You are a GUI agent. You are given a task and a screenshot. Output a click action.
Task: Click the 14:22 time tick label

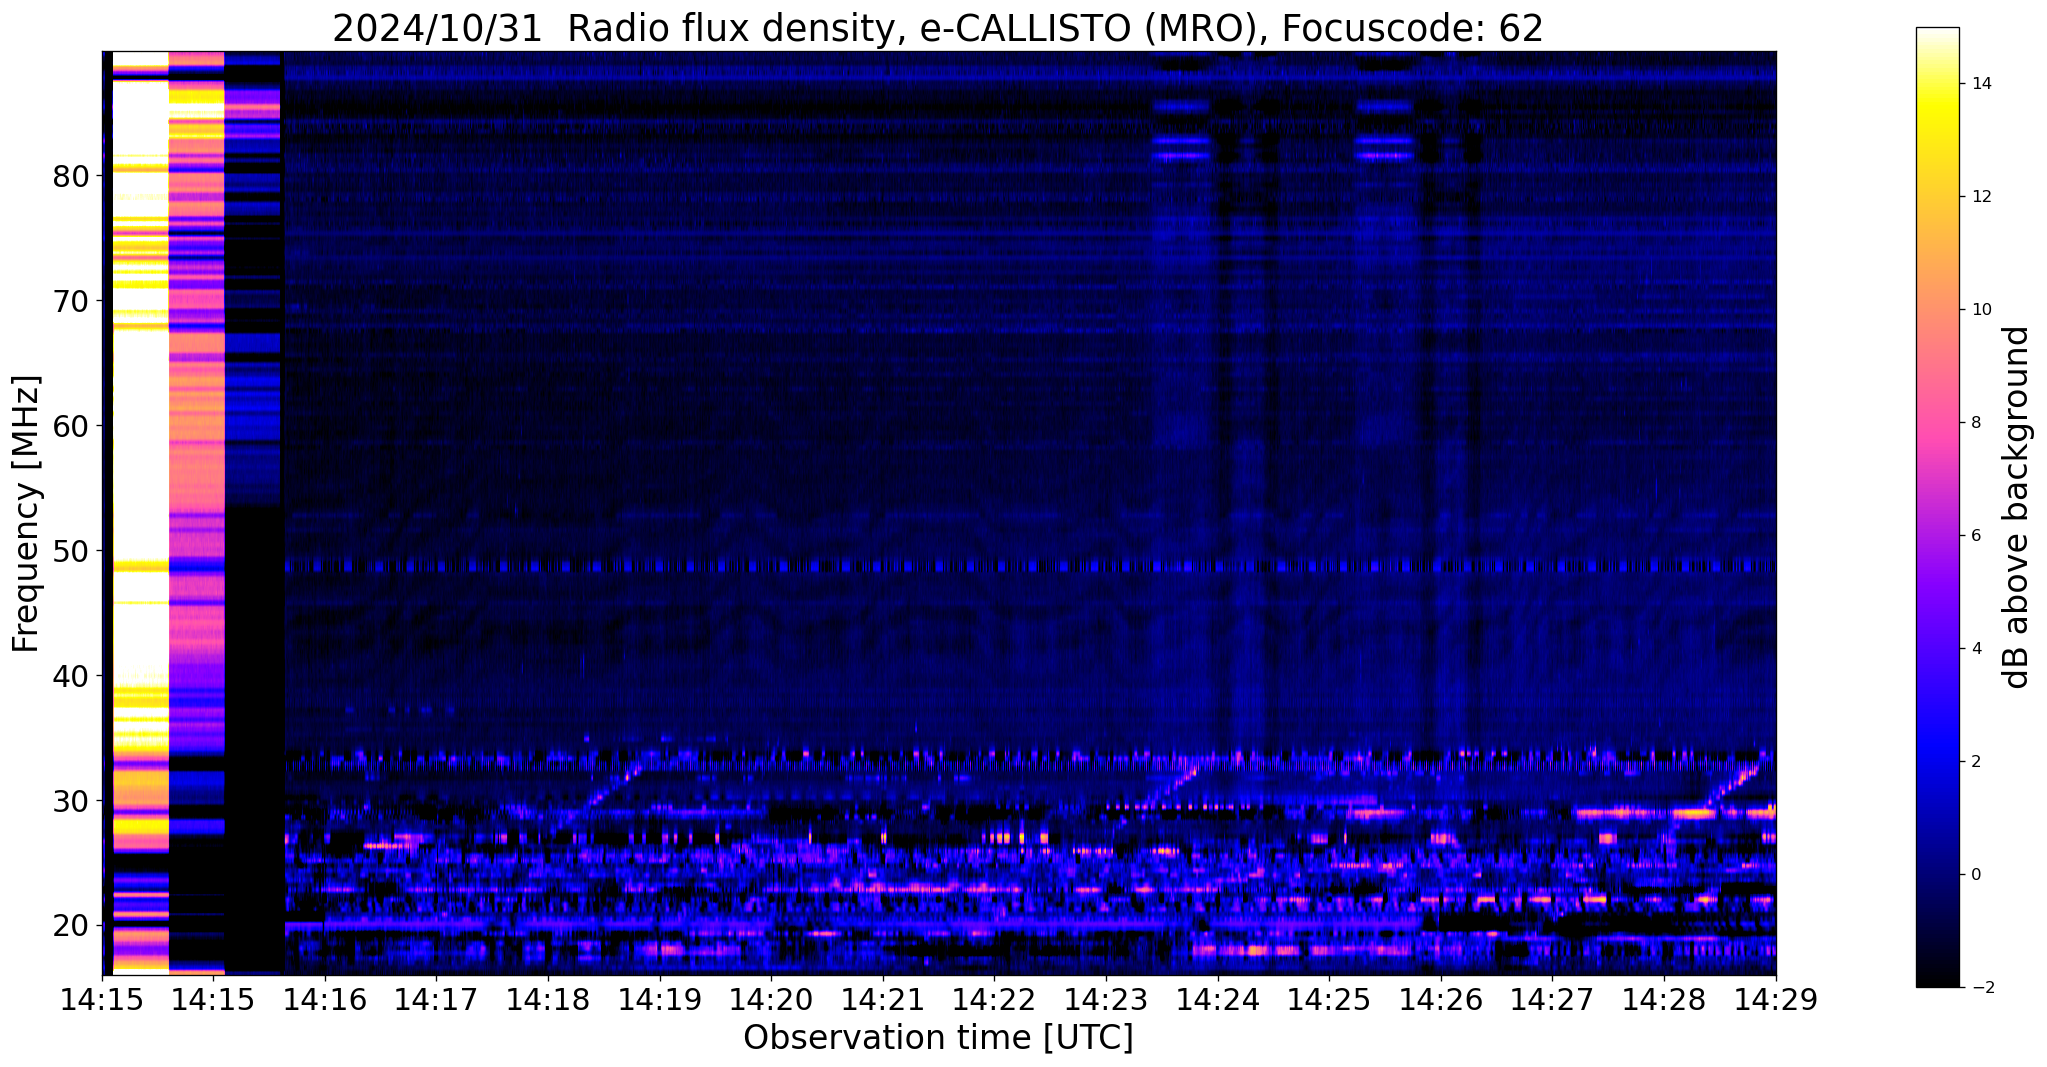994,1000
